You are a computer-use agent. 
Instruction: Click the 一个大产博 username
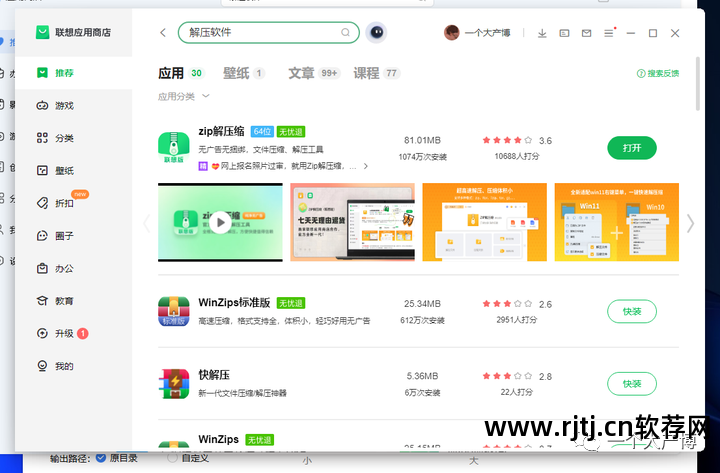pyautogui.click(x=487, y=33)
